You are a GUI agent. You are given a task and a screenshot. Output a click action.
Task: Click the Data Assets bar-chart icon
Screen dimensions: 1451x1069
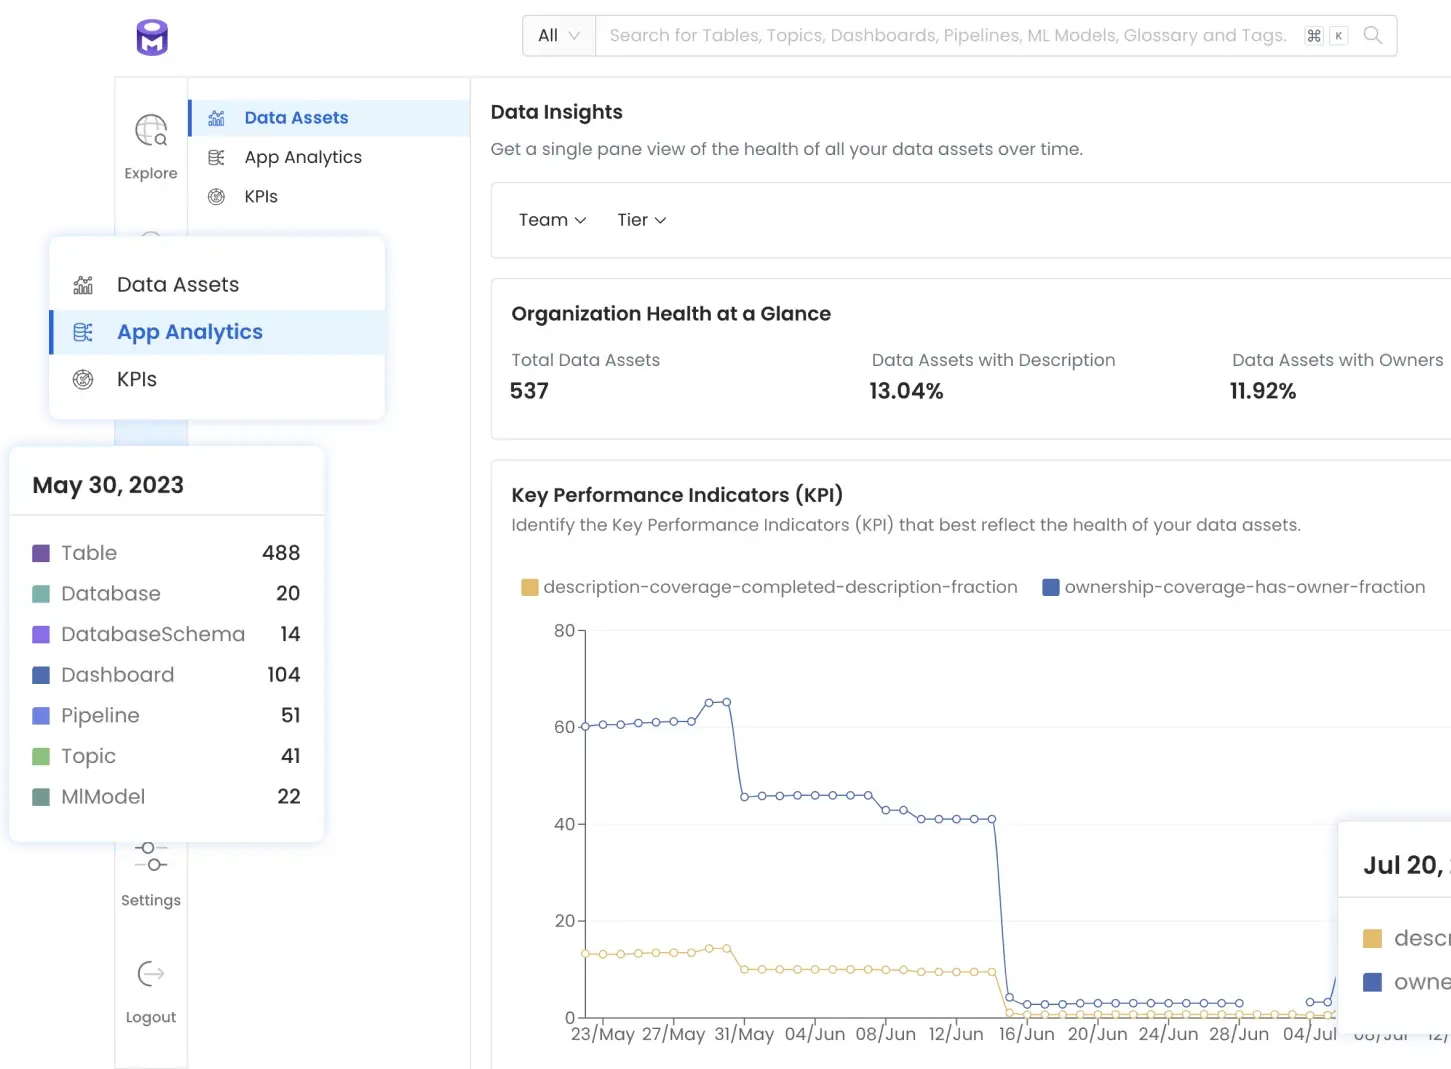coord(216,117)
